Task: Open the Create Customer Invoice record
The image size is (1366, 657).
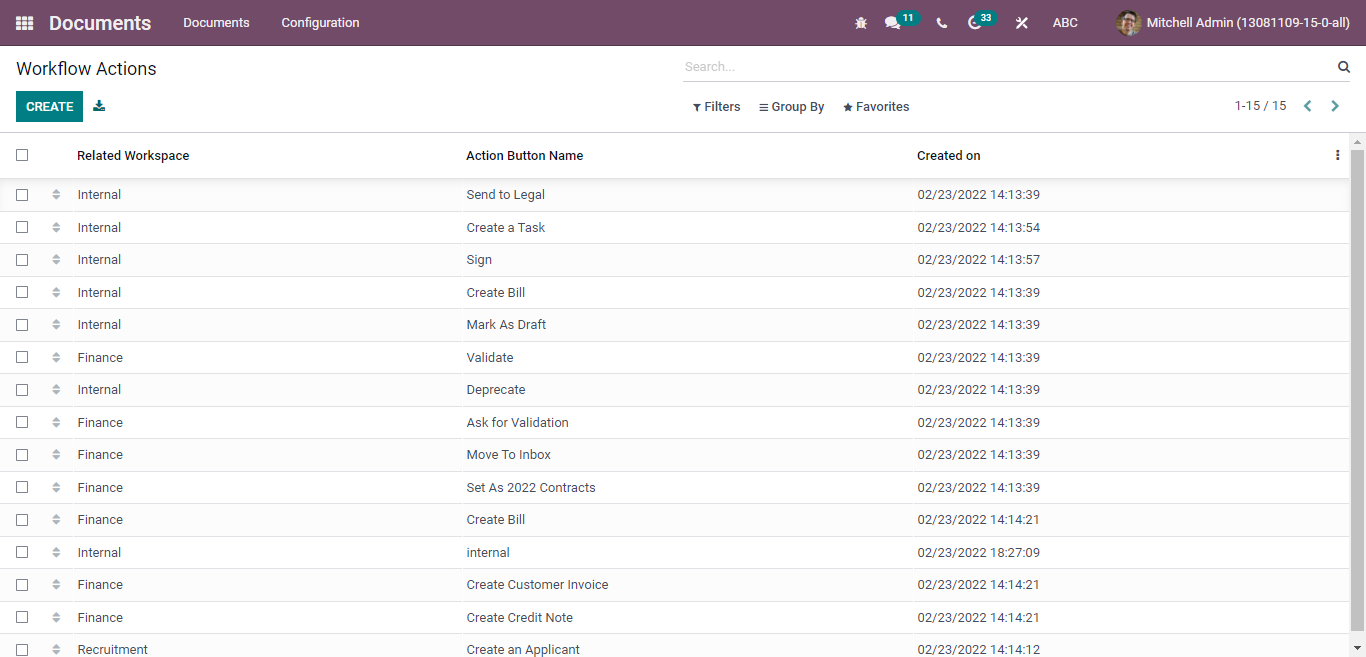Action: [537, 585]
